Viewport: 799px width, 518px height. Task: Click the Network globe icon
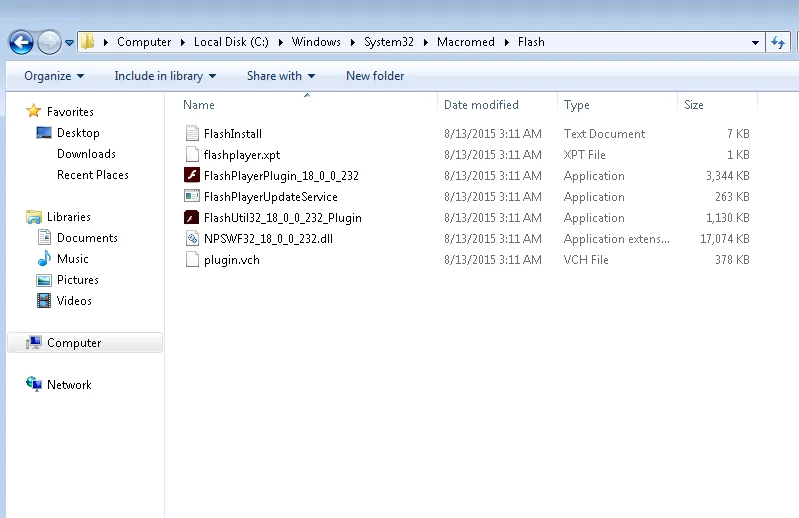pos(34,384)
